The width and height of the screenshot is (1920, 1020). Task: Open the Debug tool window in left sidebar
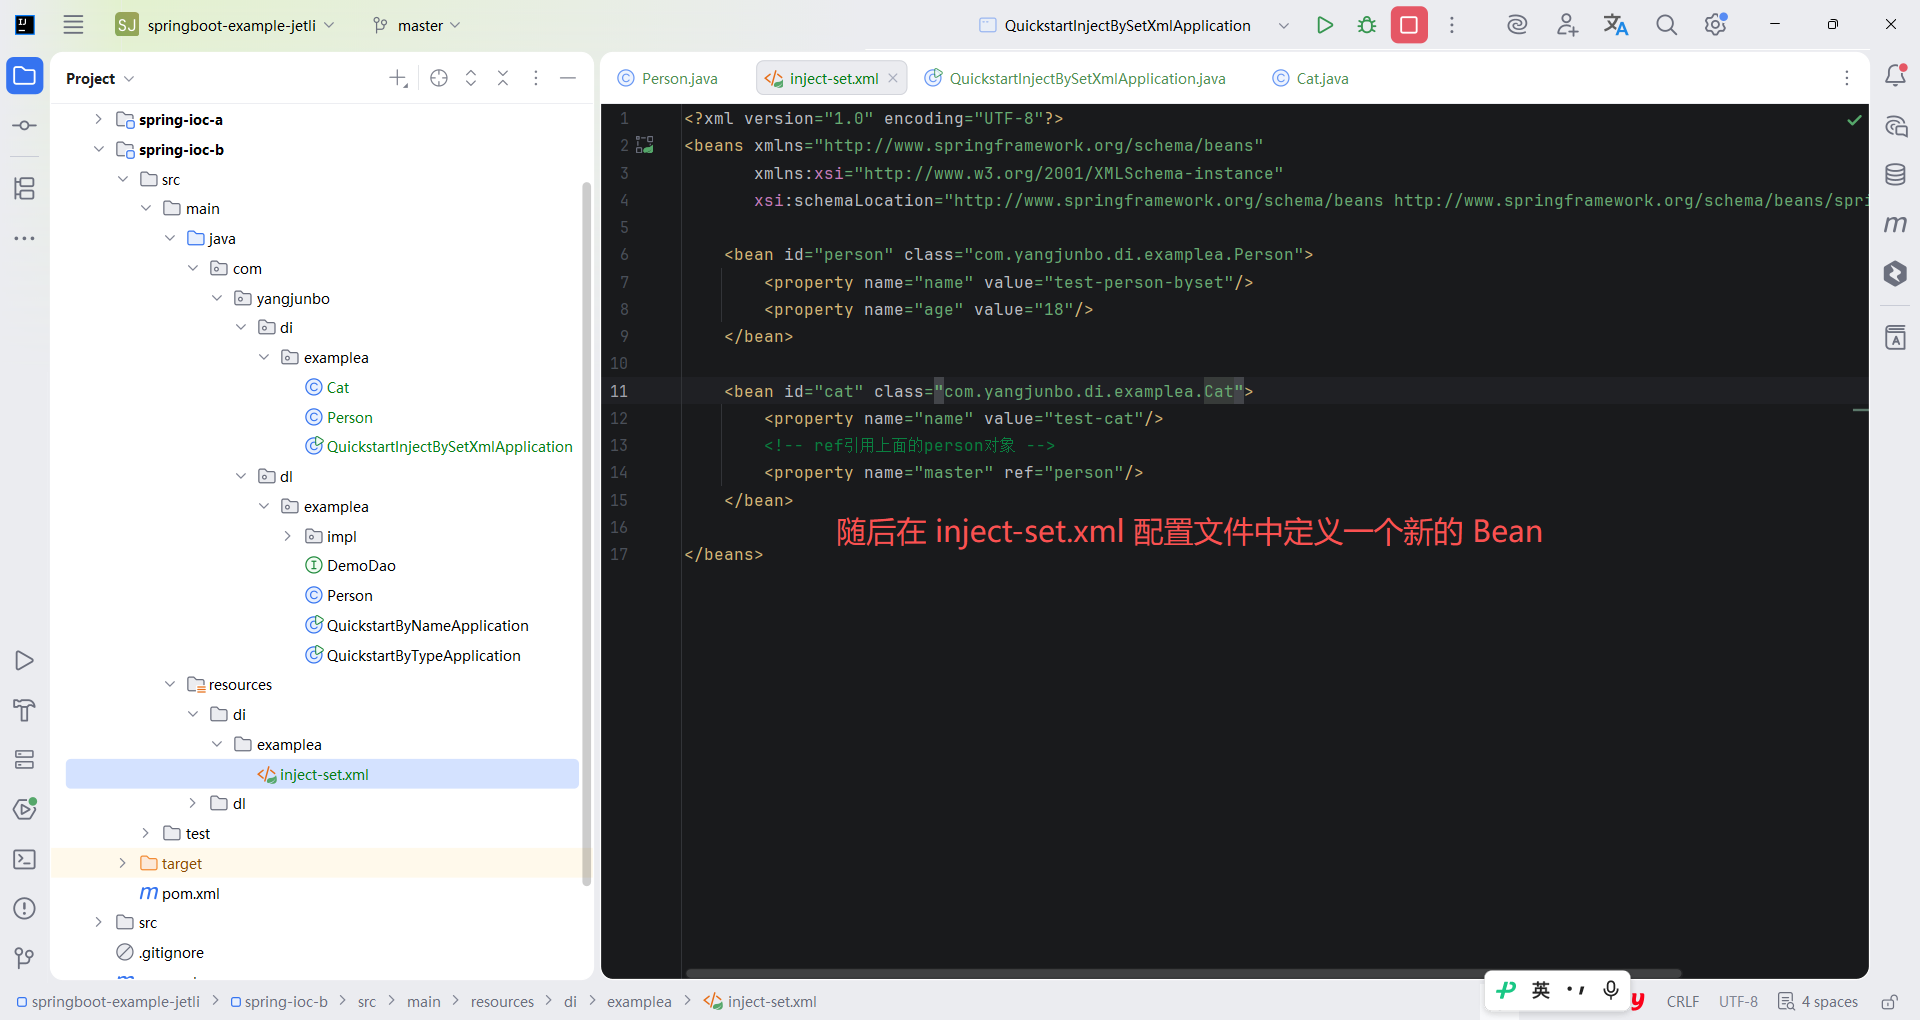tap(25, 809)
